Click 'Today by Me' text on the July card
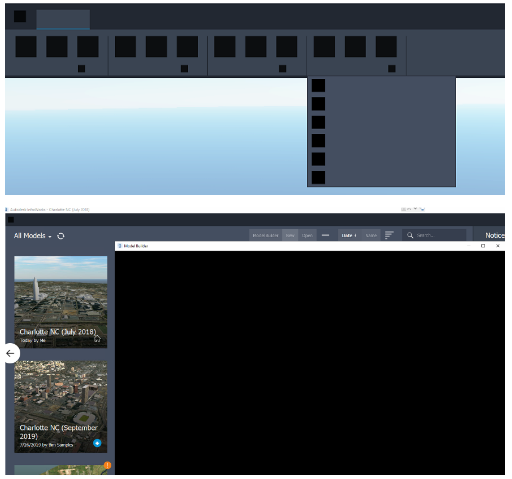This screenshot has width=512, height=479. tap(33, 340)
